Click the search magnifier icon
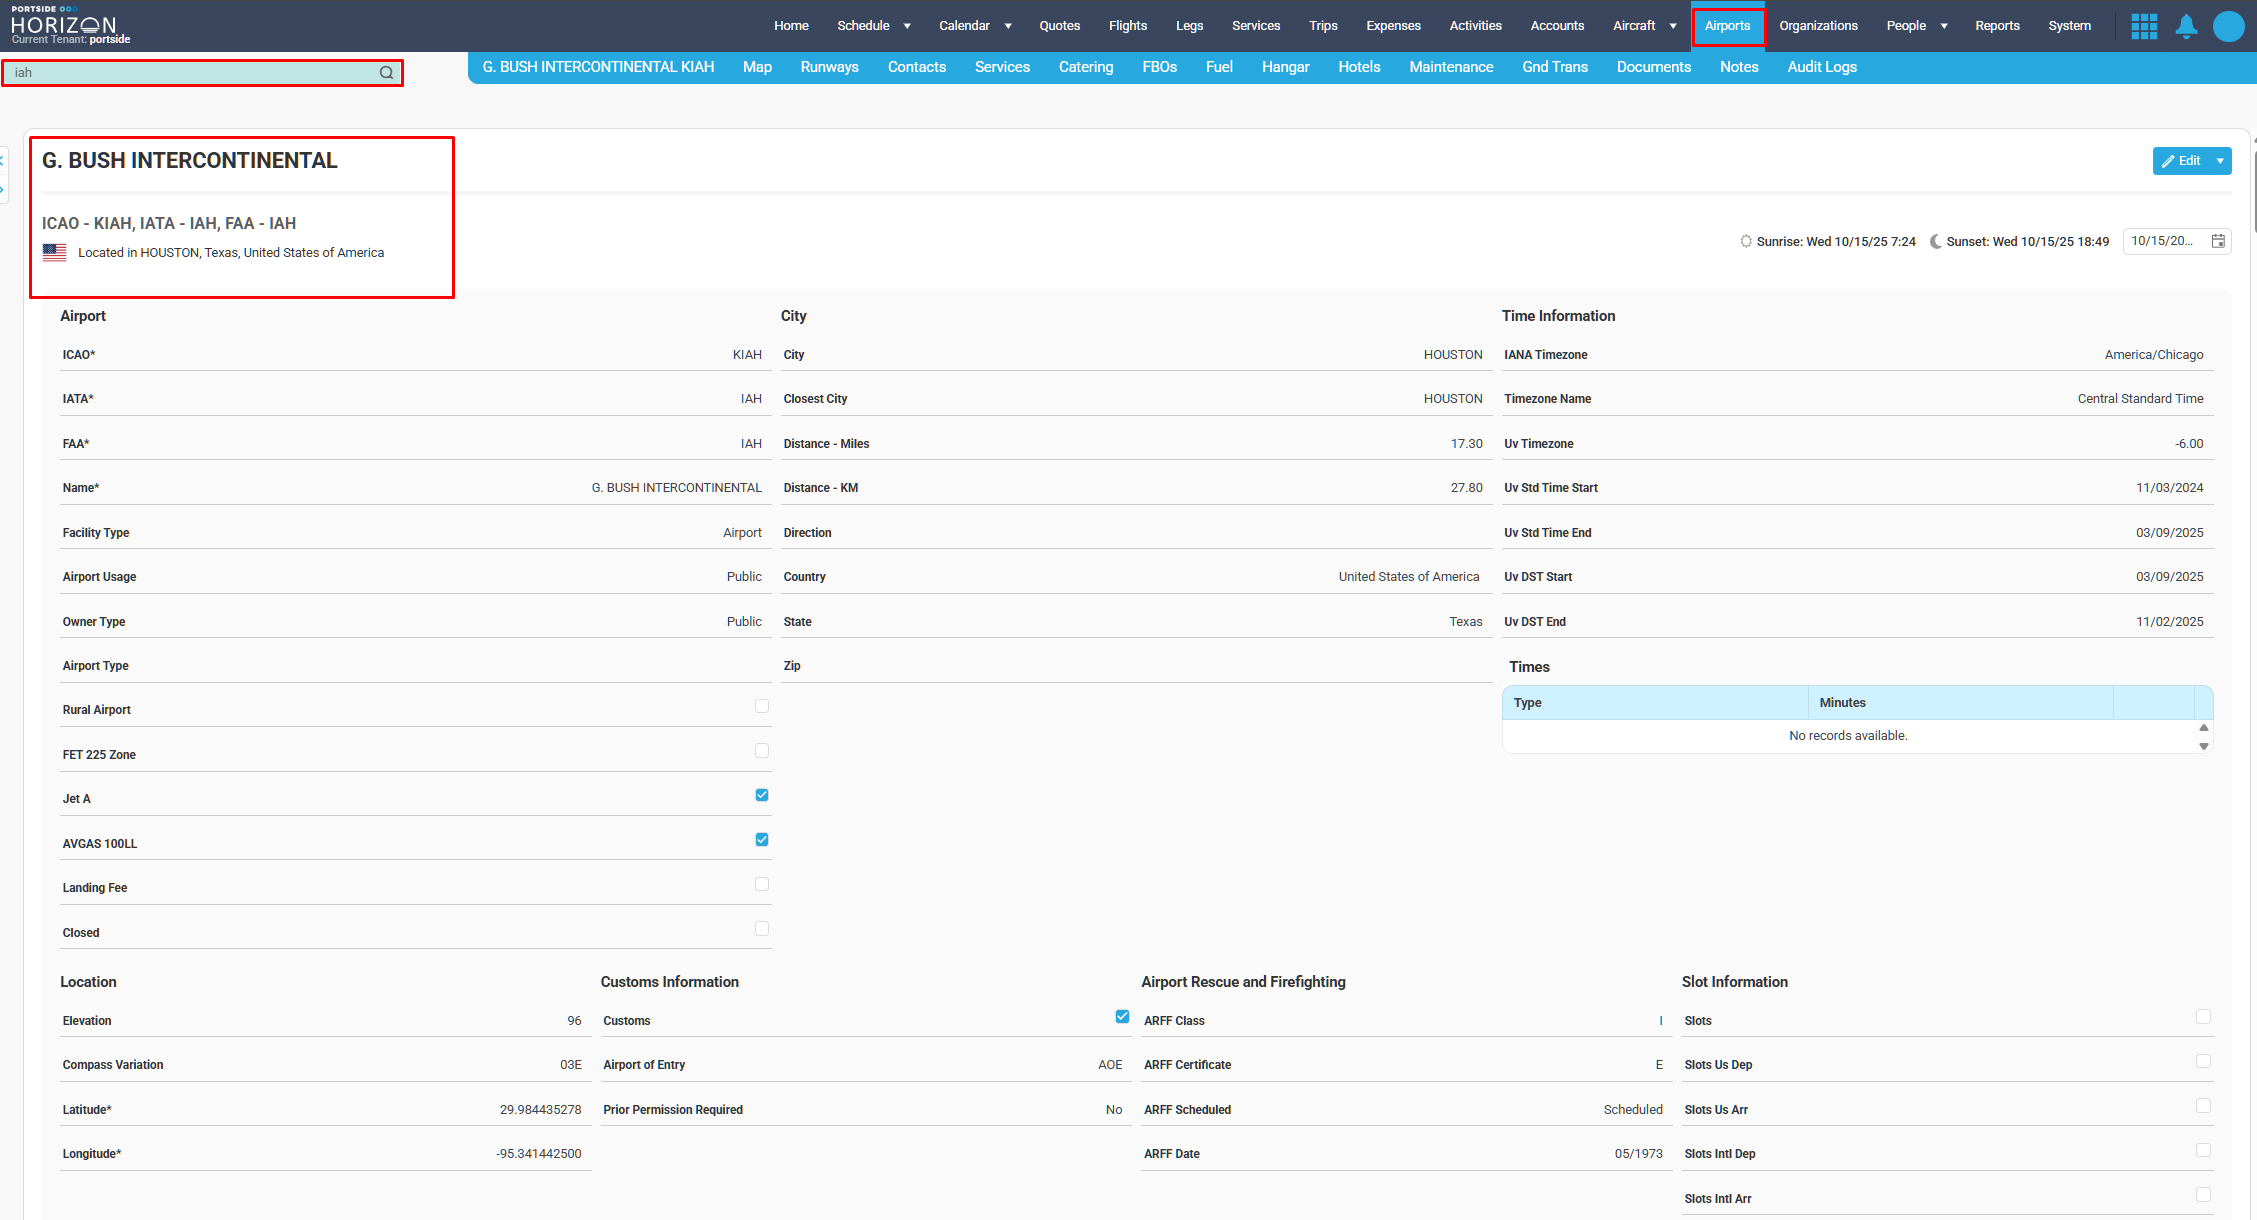Screen dimensions: 2257x1220 pos(386,73)
